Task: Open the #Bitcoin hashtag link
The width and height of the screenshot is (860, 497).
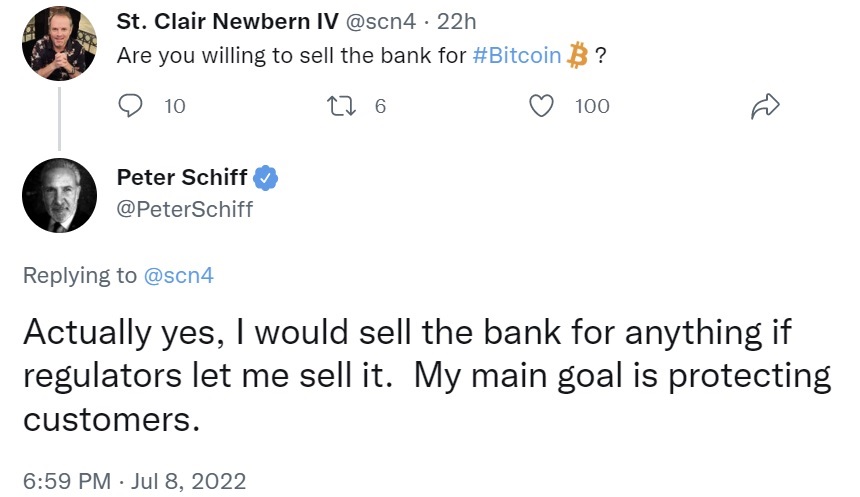Action: [x=517, y=55]
